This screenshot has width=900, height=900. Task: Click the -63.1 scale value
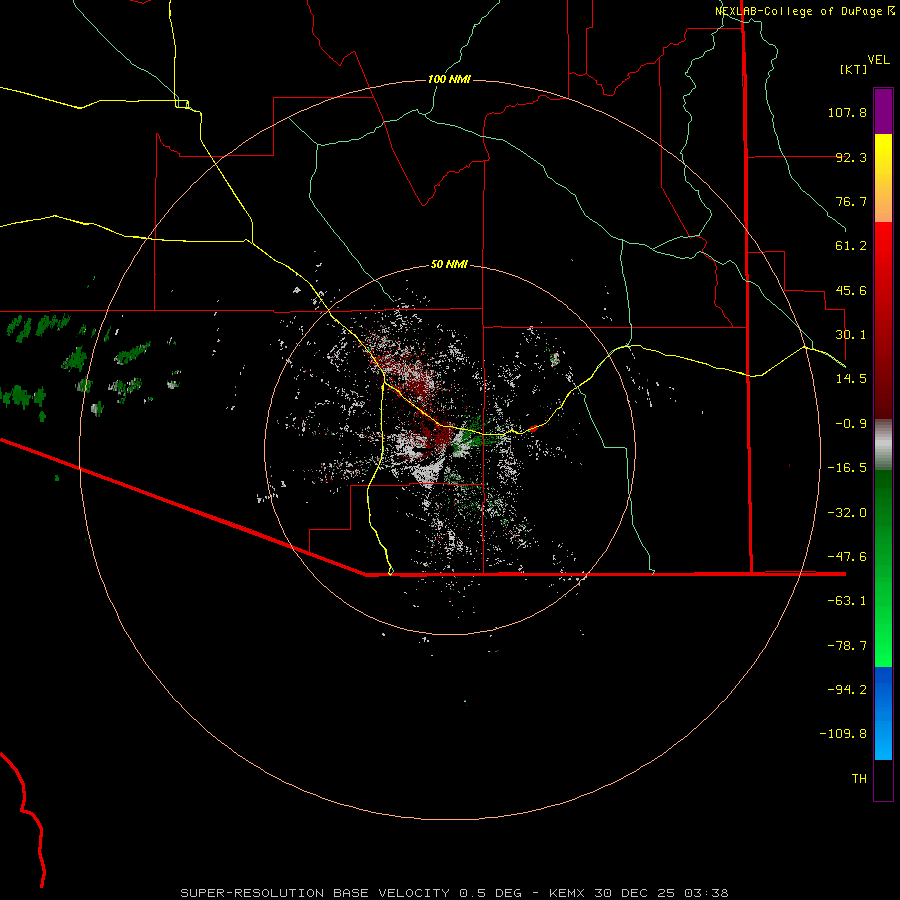(847, 601)
